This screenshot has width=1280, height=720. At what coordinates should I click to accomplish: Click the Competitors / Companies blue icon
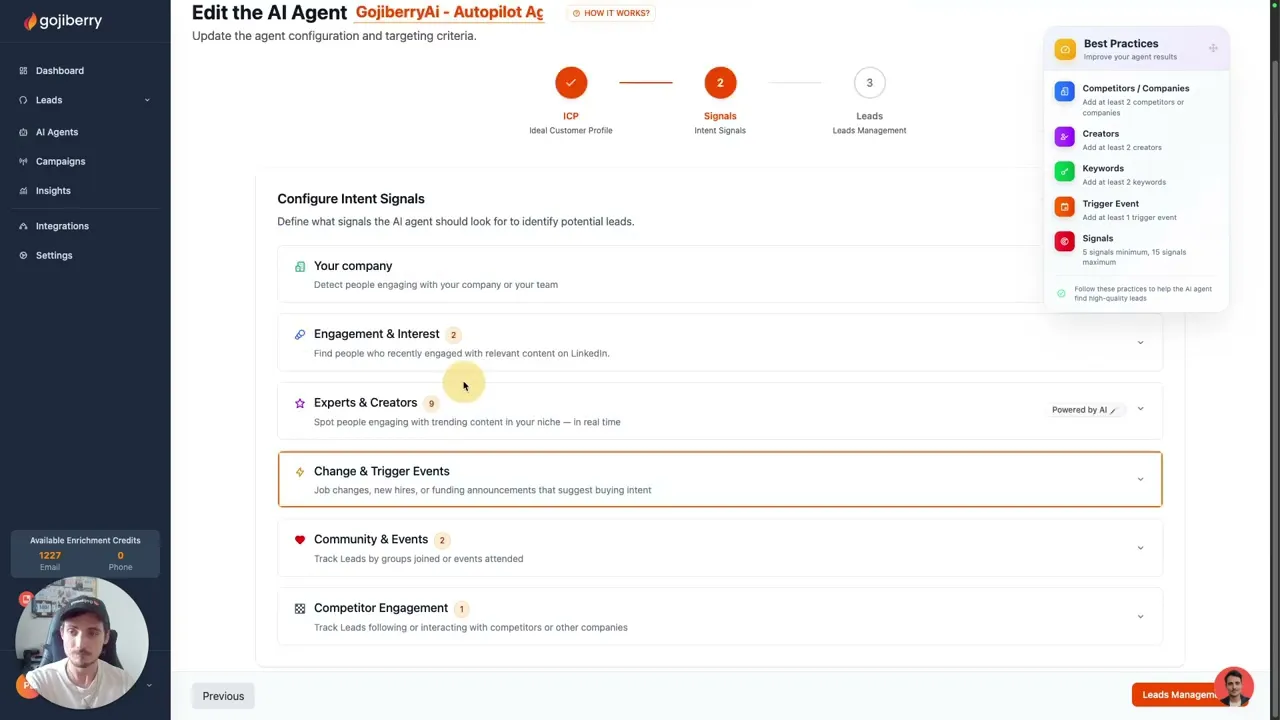tap(1064, 91)
